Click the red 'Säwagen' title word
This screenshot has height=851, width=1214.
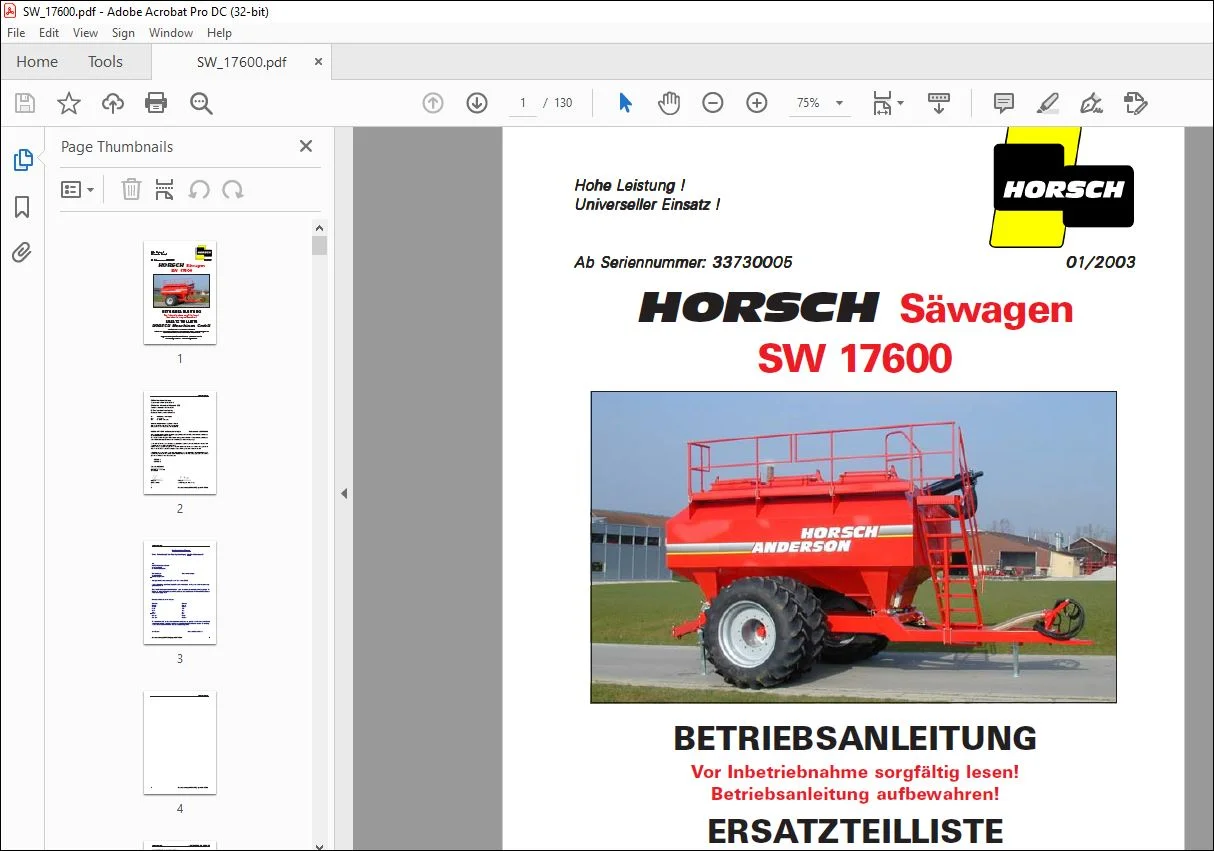coord(986,309)
